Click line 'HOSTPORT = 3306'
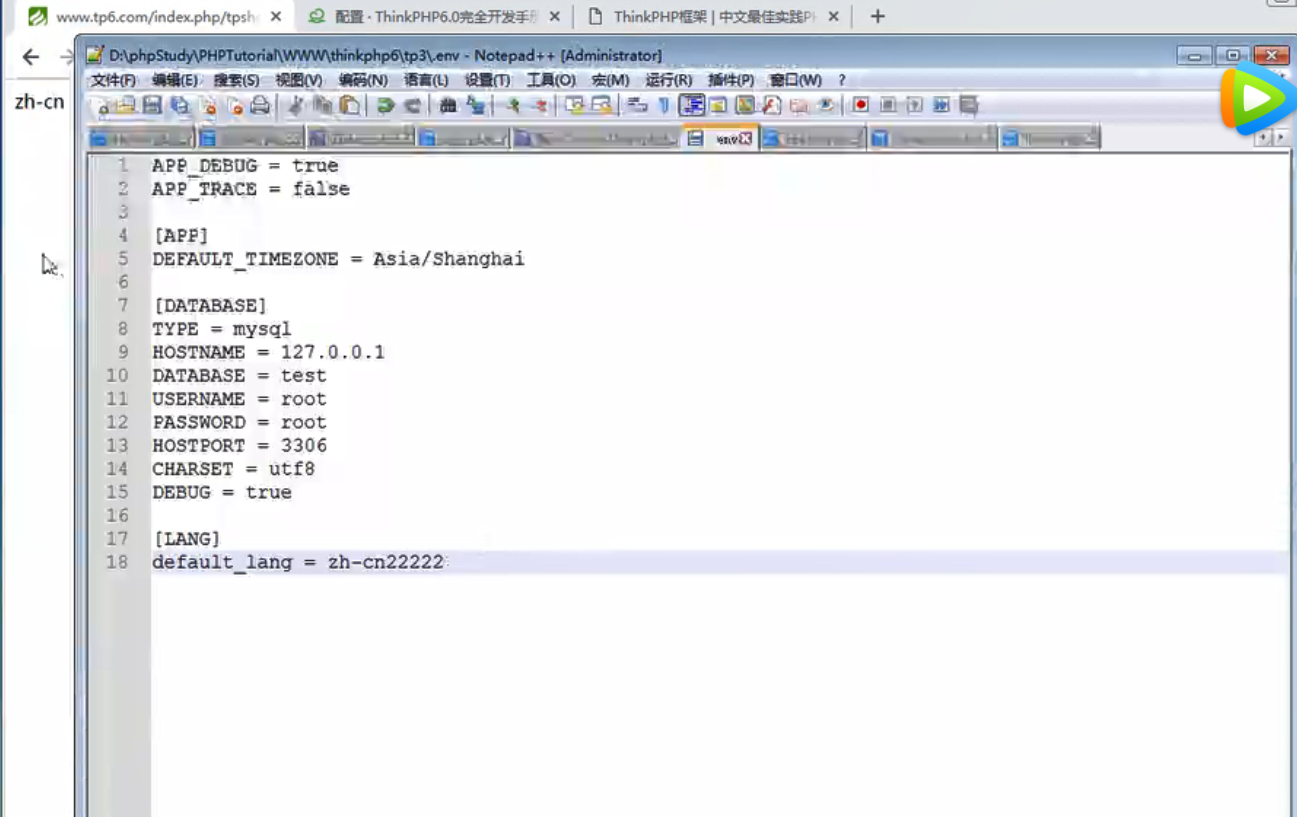Viewport: 1297px width, 817px height. 239,446
